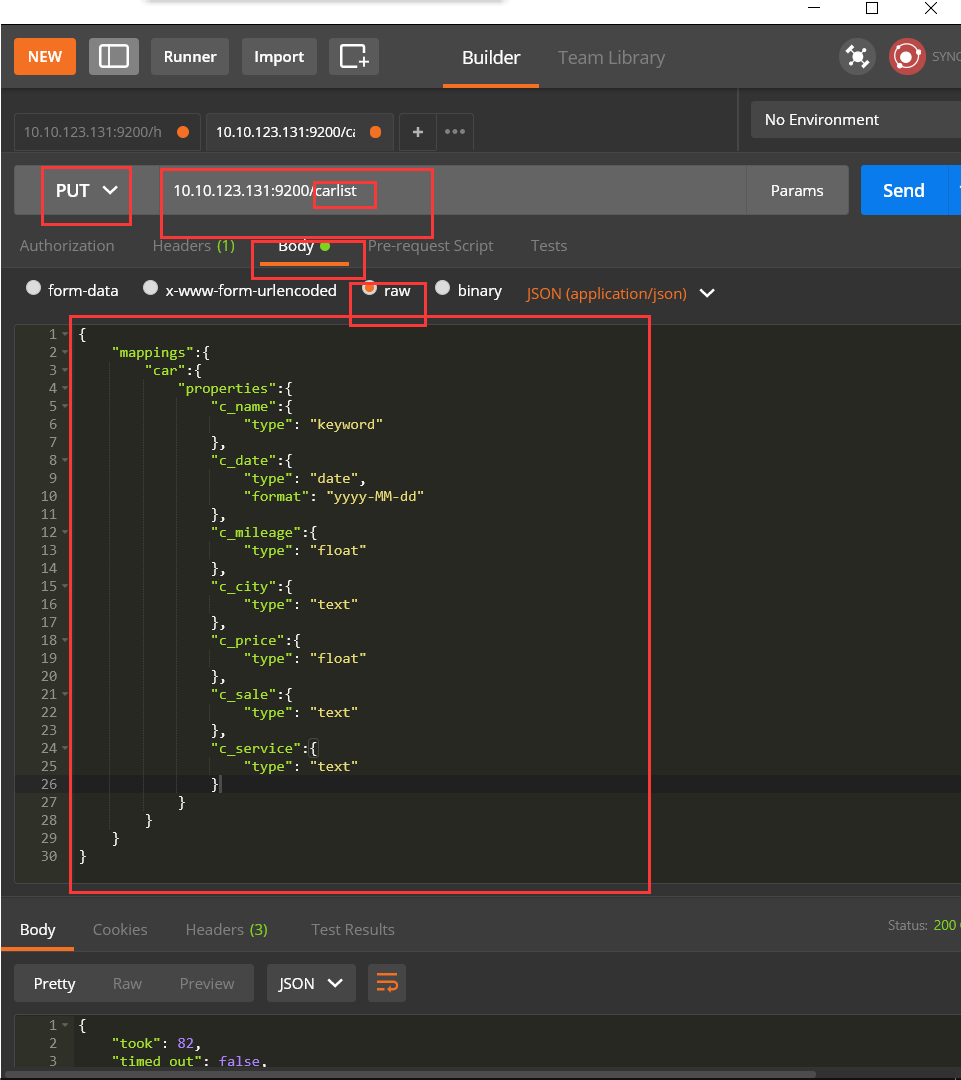Select Pretty response view
This screenshot has width=961, height=1080.
(54, 984)
